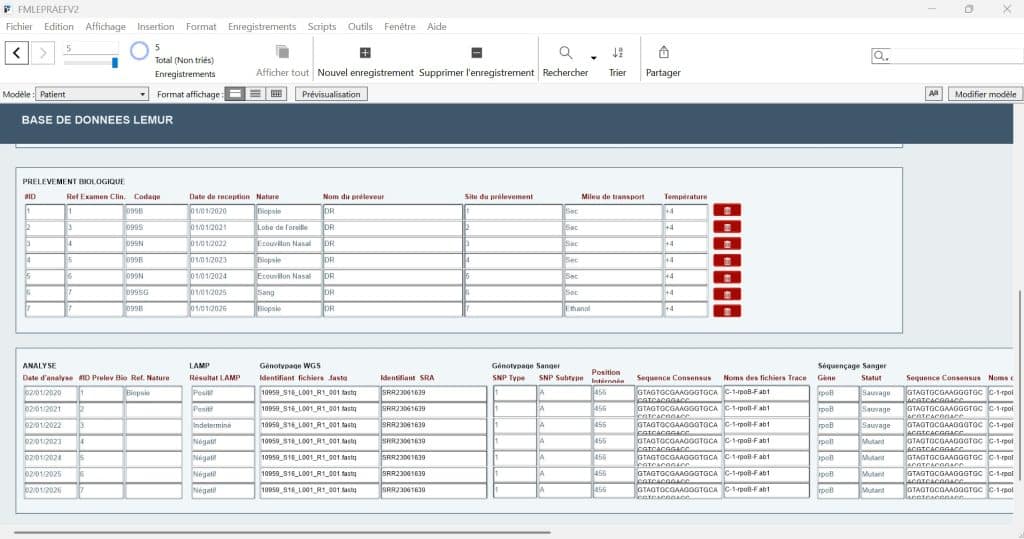The width and height of the screenshot is (1024, 539).
Task: Click the Trier sort icon
Action: (x=617, y=53)
